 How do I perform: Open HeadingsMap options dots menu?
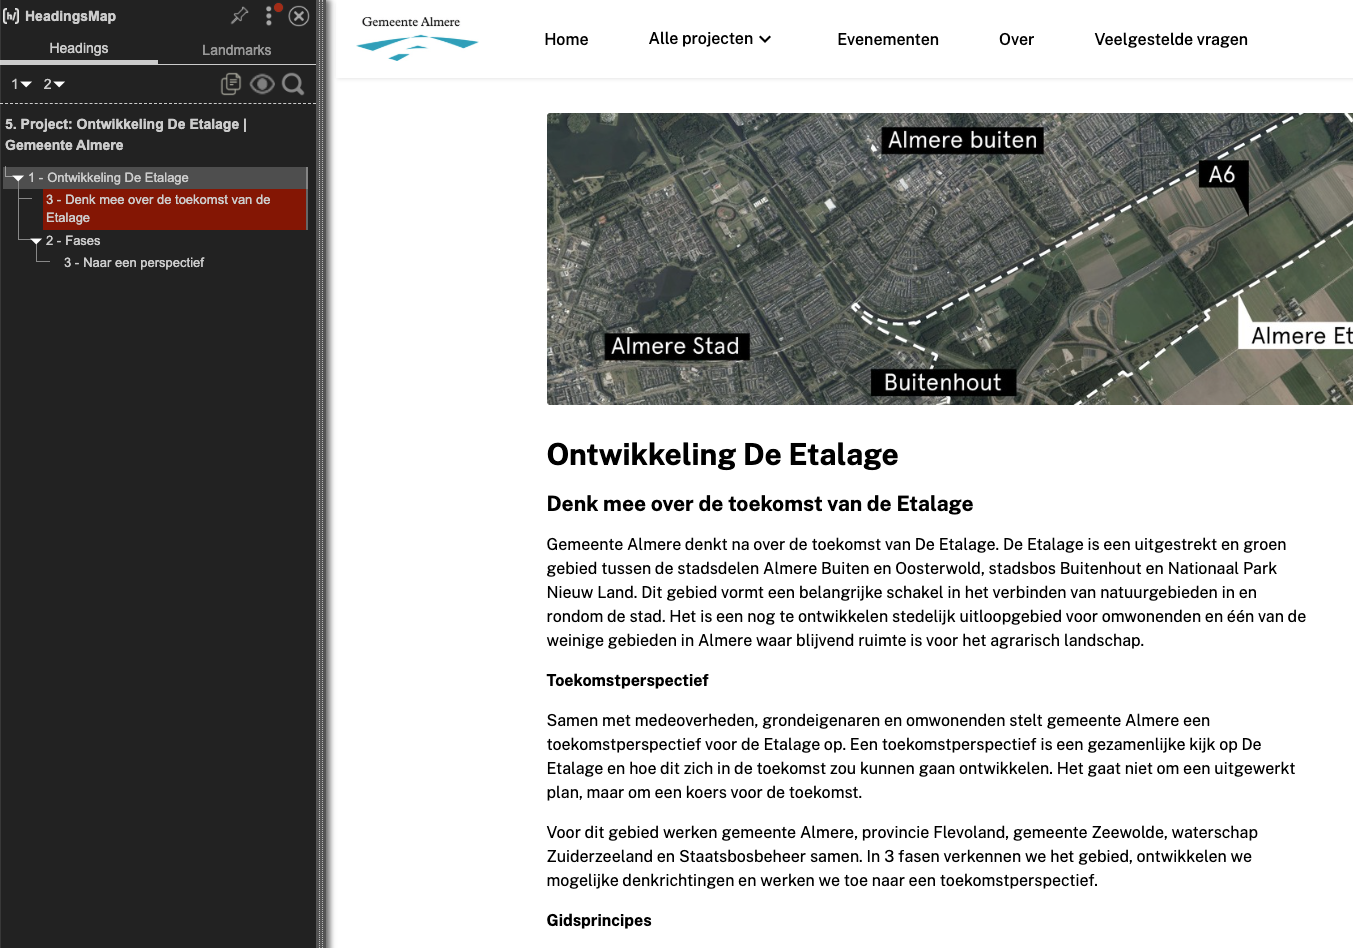click(269, 15)
